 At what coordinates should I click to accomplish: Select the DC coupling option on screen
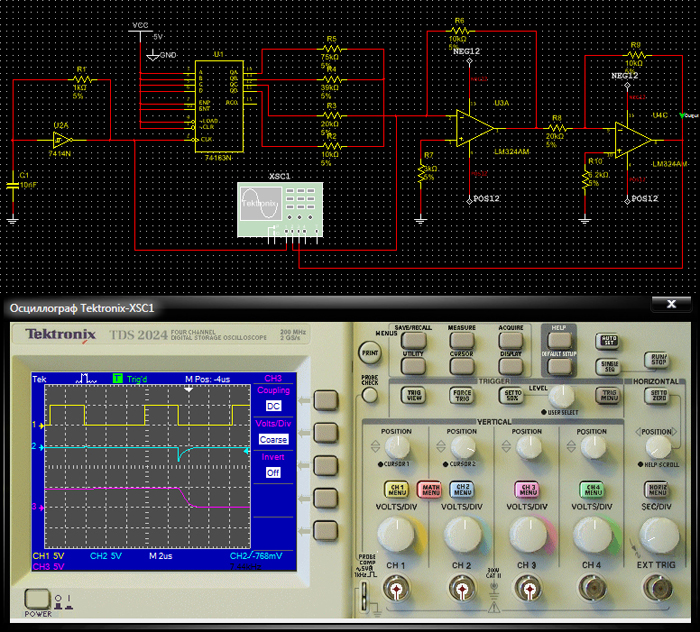point(273,406)
